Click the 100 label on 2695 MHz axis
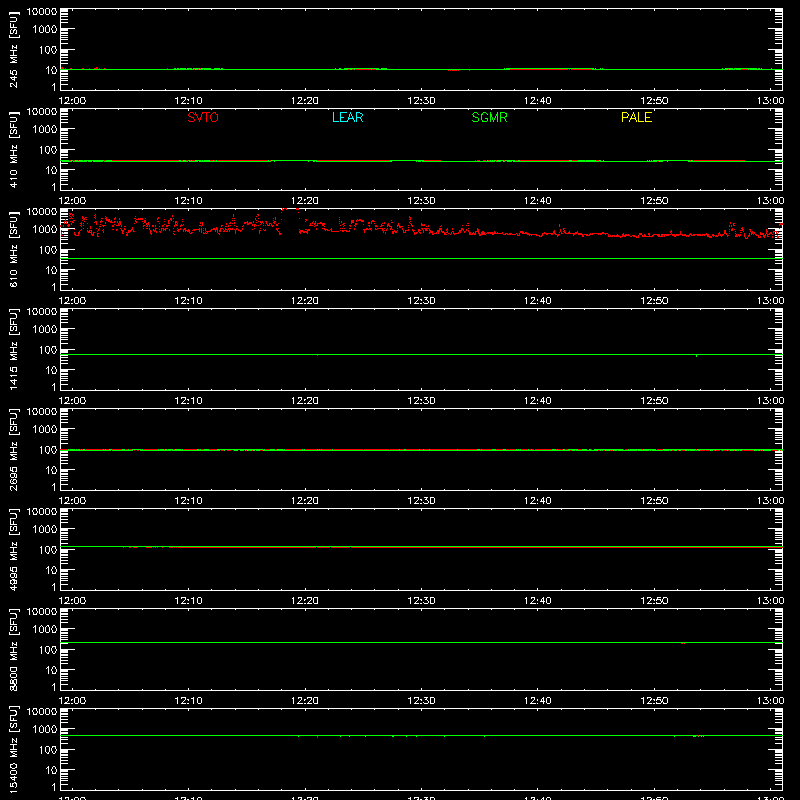The height and width of the screenshot is (800, 800). (x=48, y=450)
